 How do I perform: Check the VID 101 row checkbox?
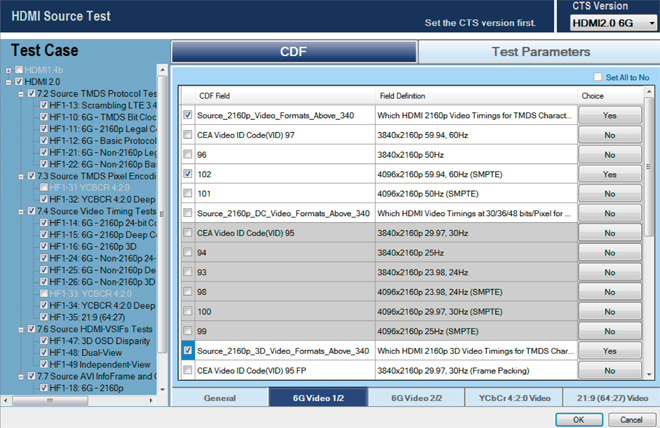click(188, 194)
